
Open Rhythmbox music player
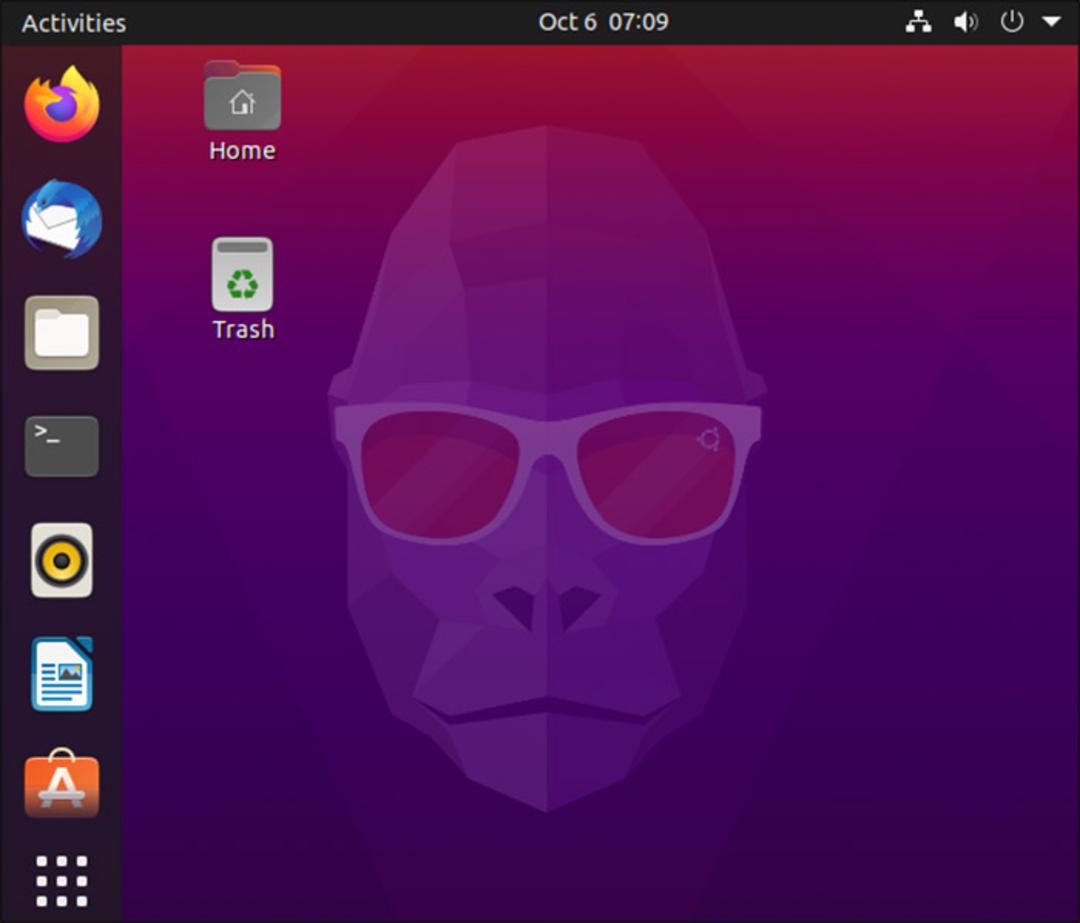pyautogui.click(x=62, y=560)
